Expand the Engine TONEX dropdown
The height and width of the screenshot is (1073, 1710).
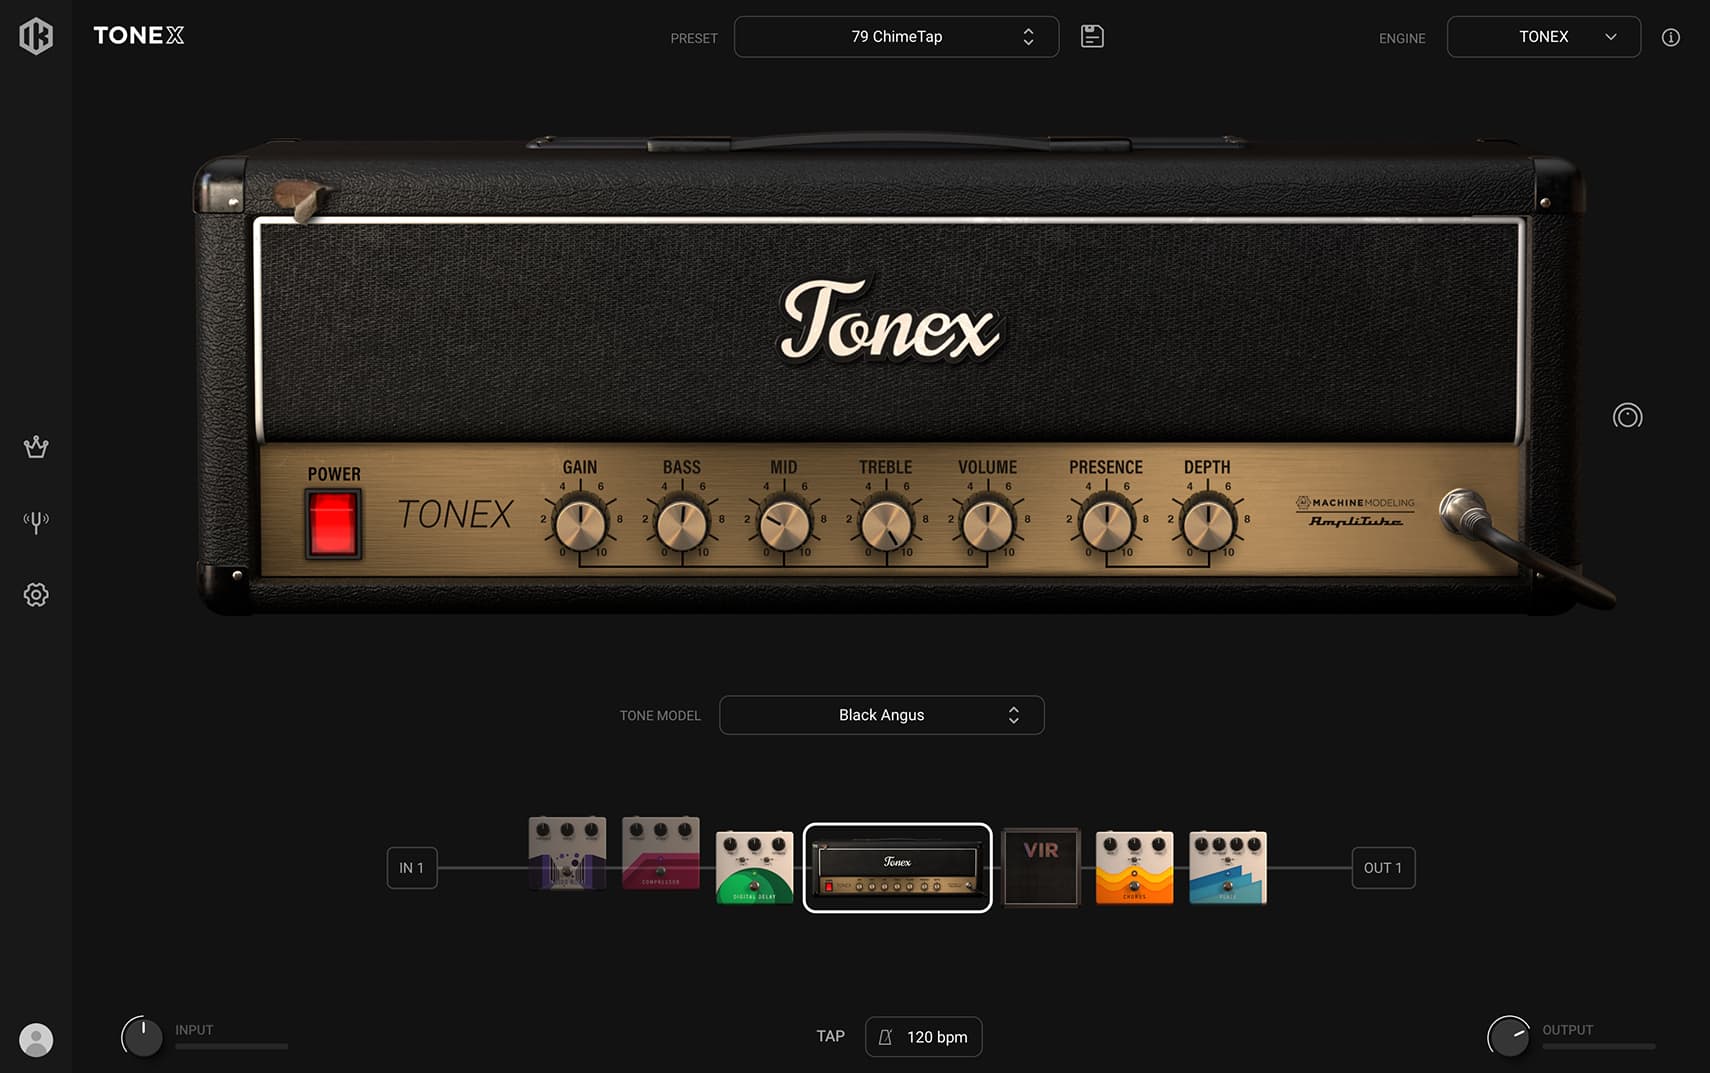point(1543,37)
